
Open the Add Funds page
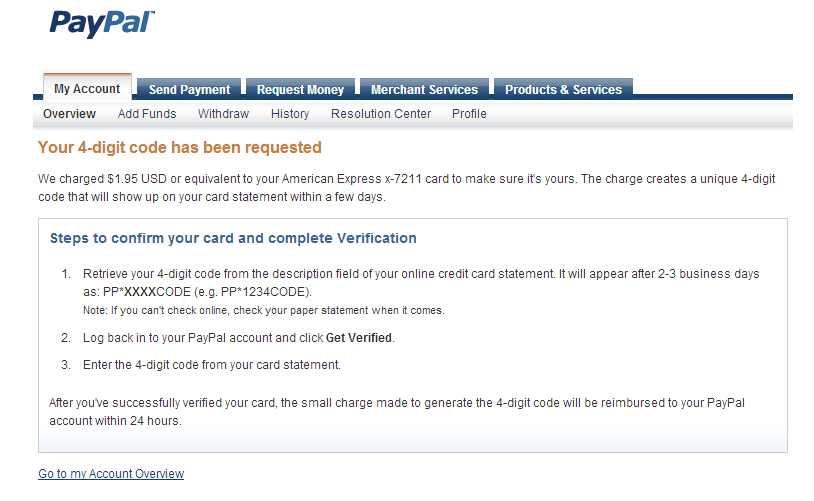tap(147, 114)
